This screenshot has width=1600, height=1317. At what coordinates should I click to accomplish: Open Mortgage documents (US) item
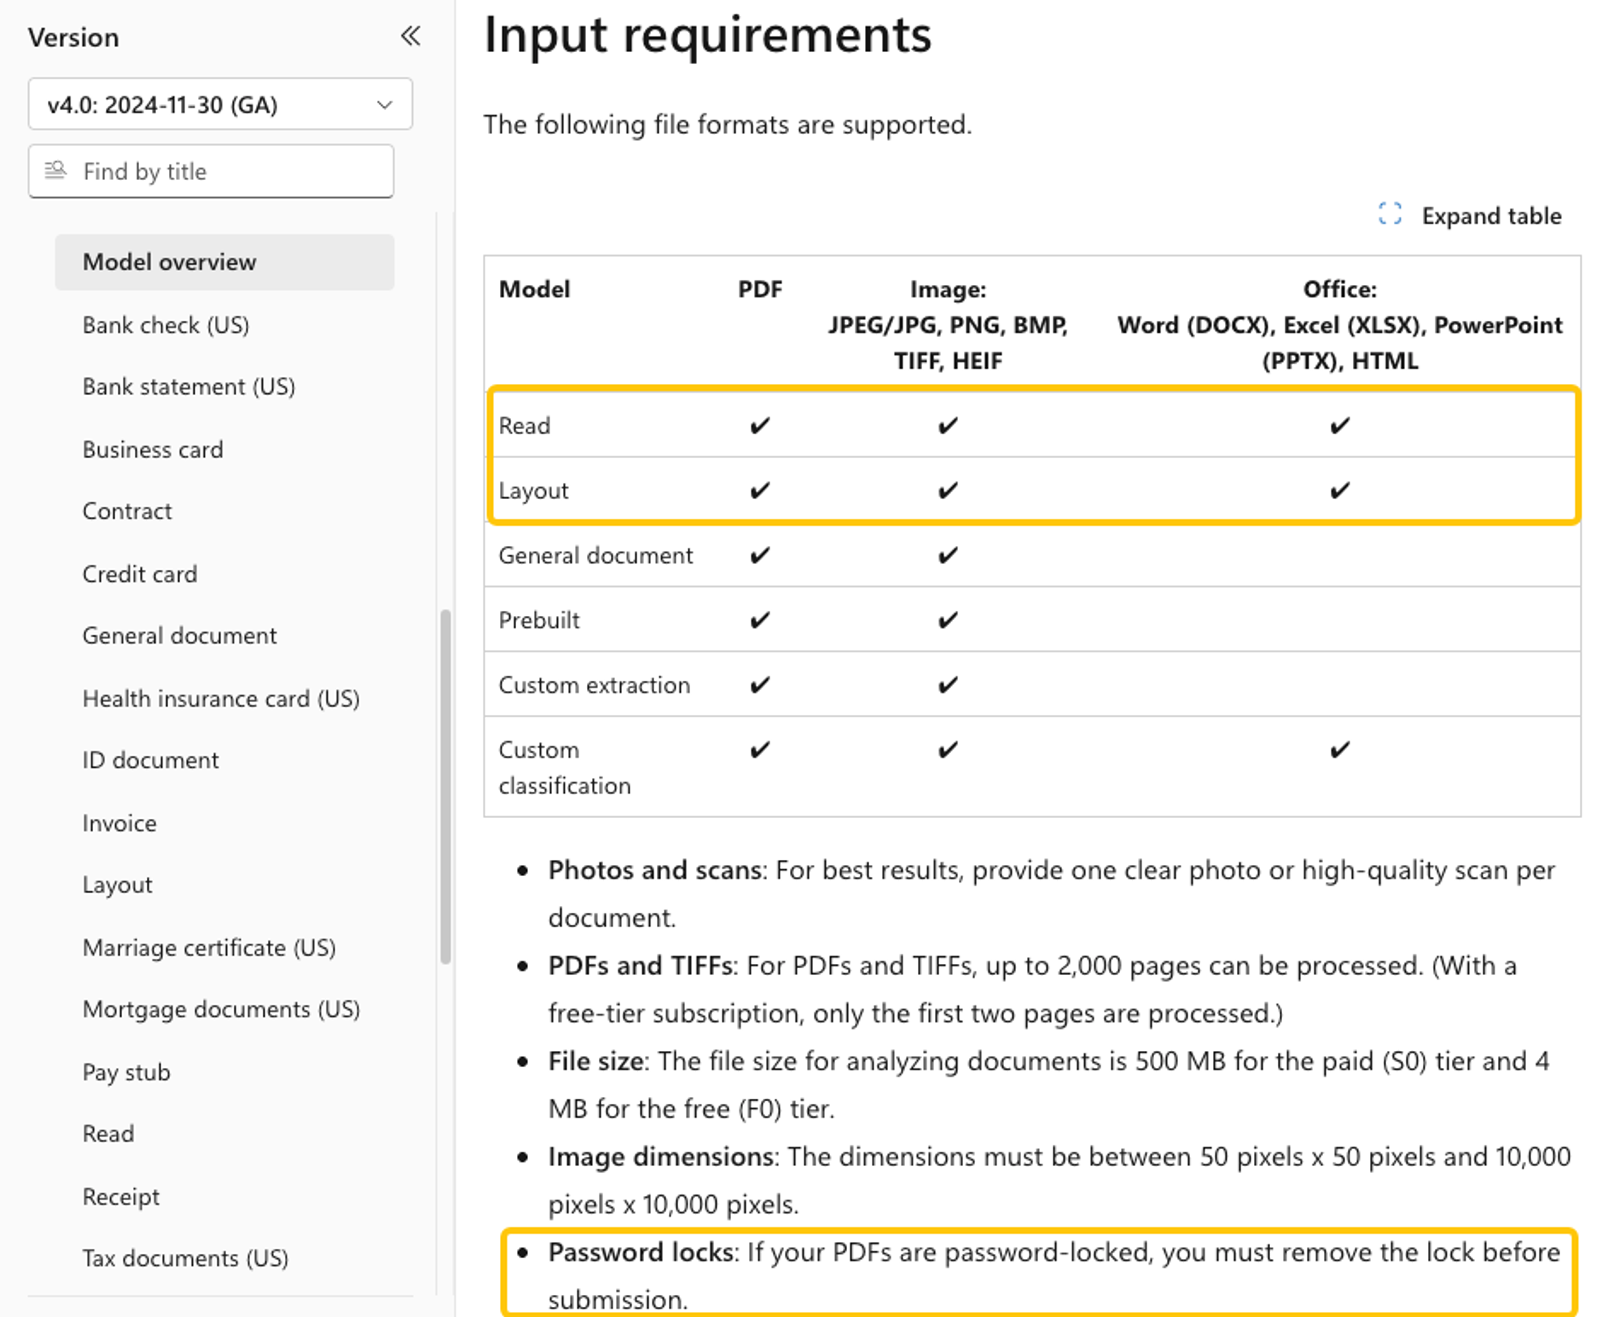221,1010
